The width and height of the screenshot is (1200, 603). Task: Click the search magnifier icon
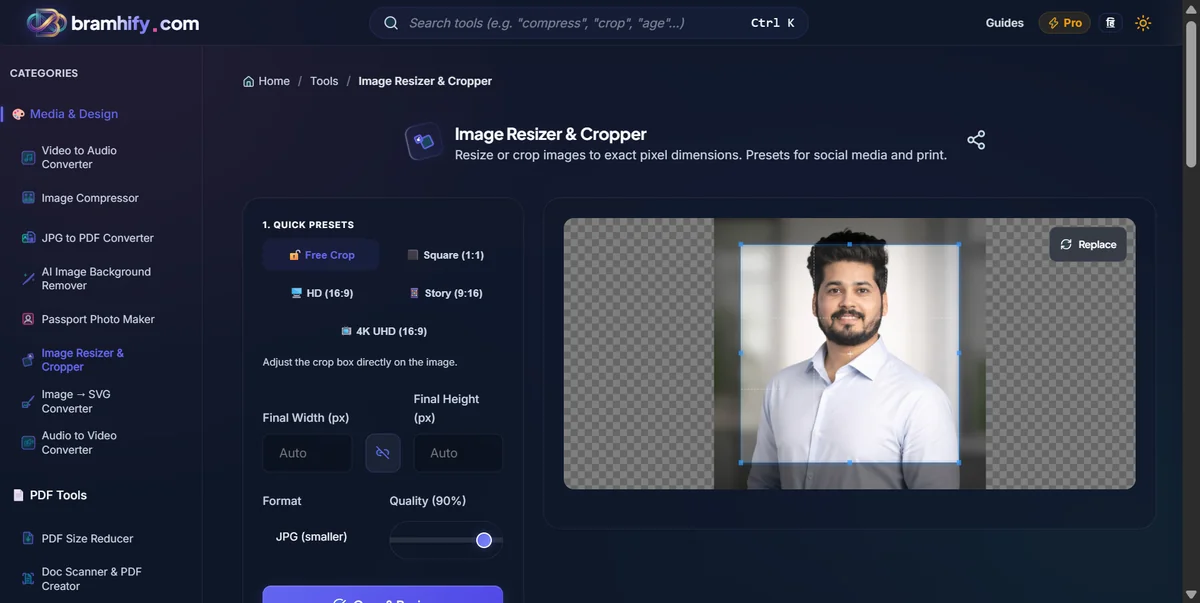(x=391, y=23)
